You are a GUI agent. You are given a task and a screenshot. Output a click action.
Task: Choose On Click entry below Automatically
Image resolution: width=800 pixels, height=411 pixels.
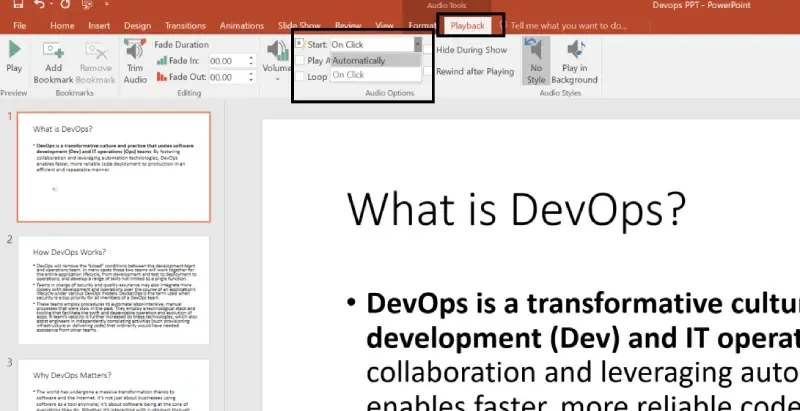click(376, 75)
